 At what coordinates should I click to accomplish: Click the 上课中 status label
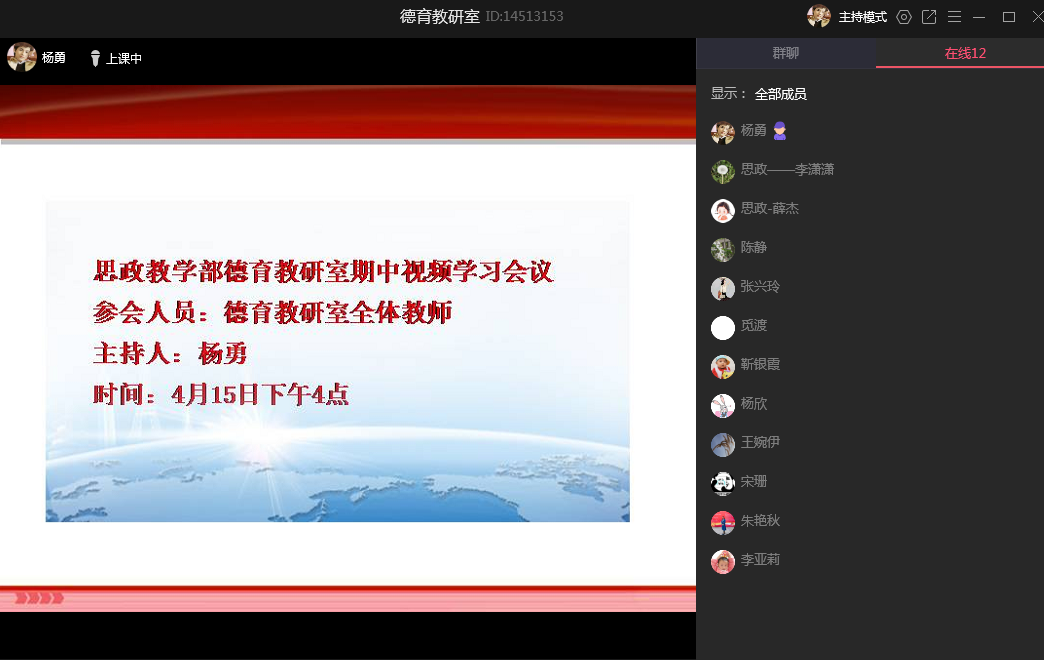124,59
